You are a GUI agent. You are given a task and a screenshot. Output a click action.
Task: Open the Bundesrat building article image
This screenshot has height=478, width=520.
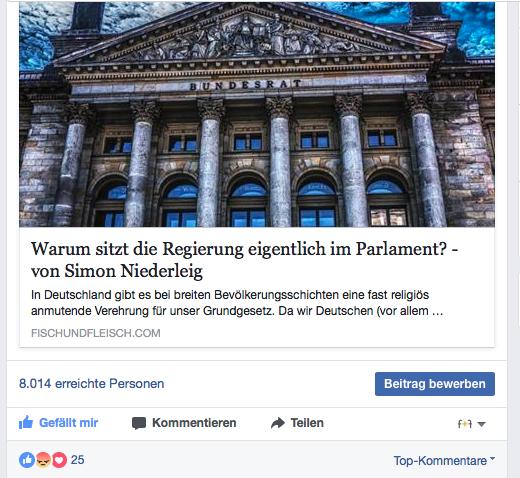pyautogui.click(x=257, y=114)
